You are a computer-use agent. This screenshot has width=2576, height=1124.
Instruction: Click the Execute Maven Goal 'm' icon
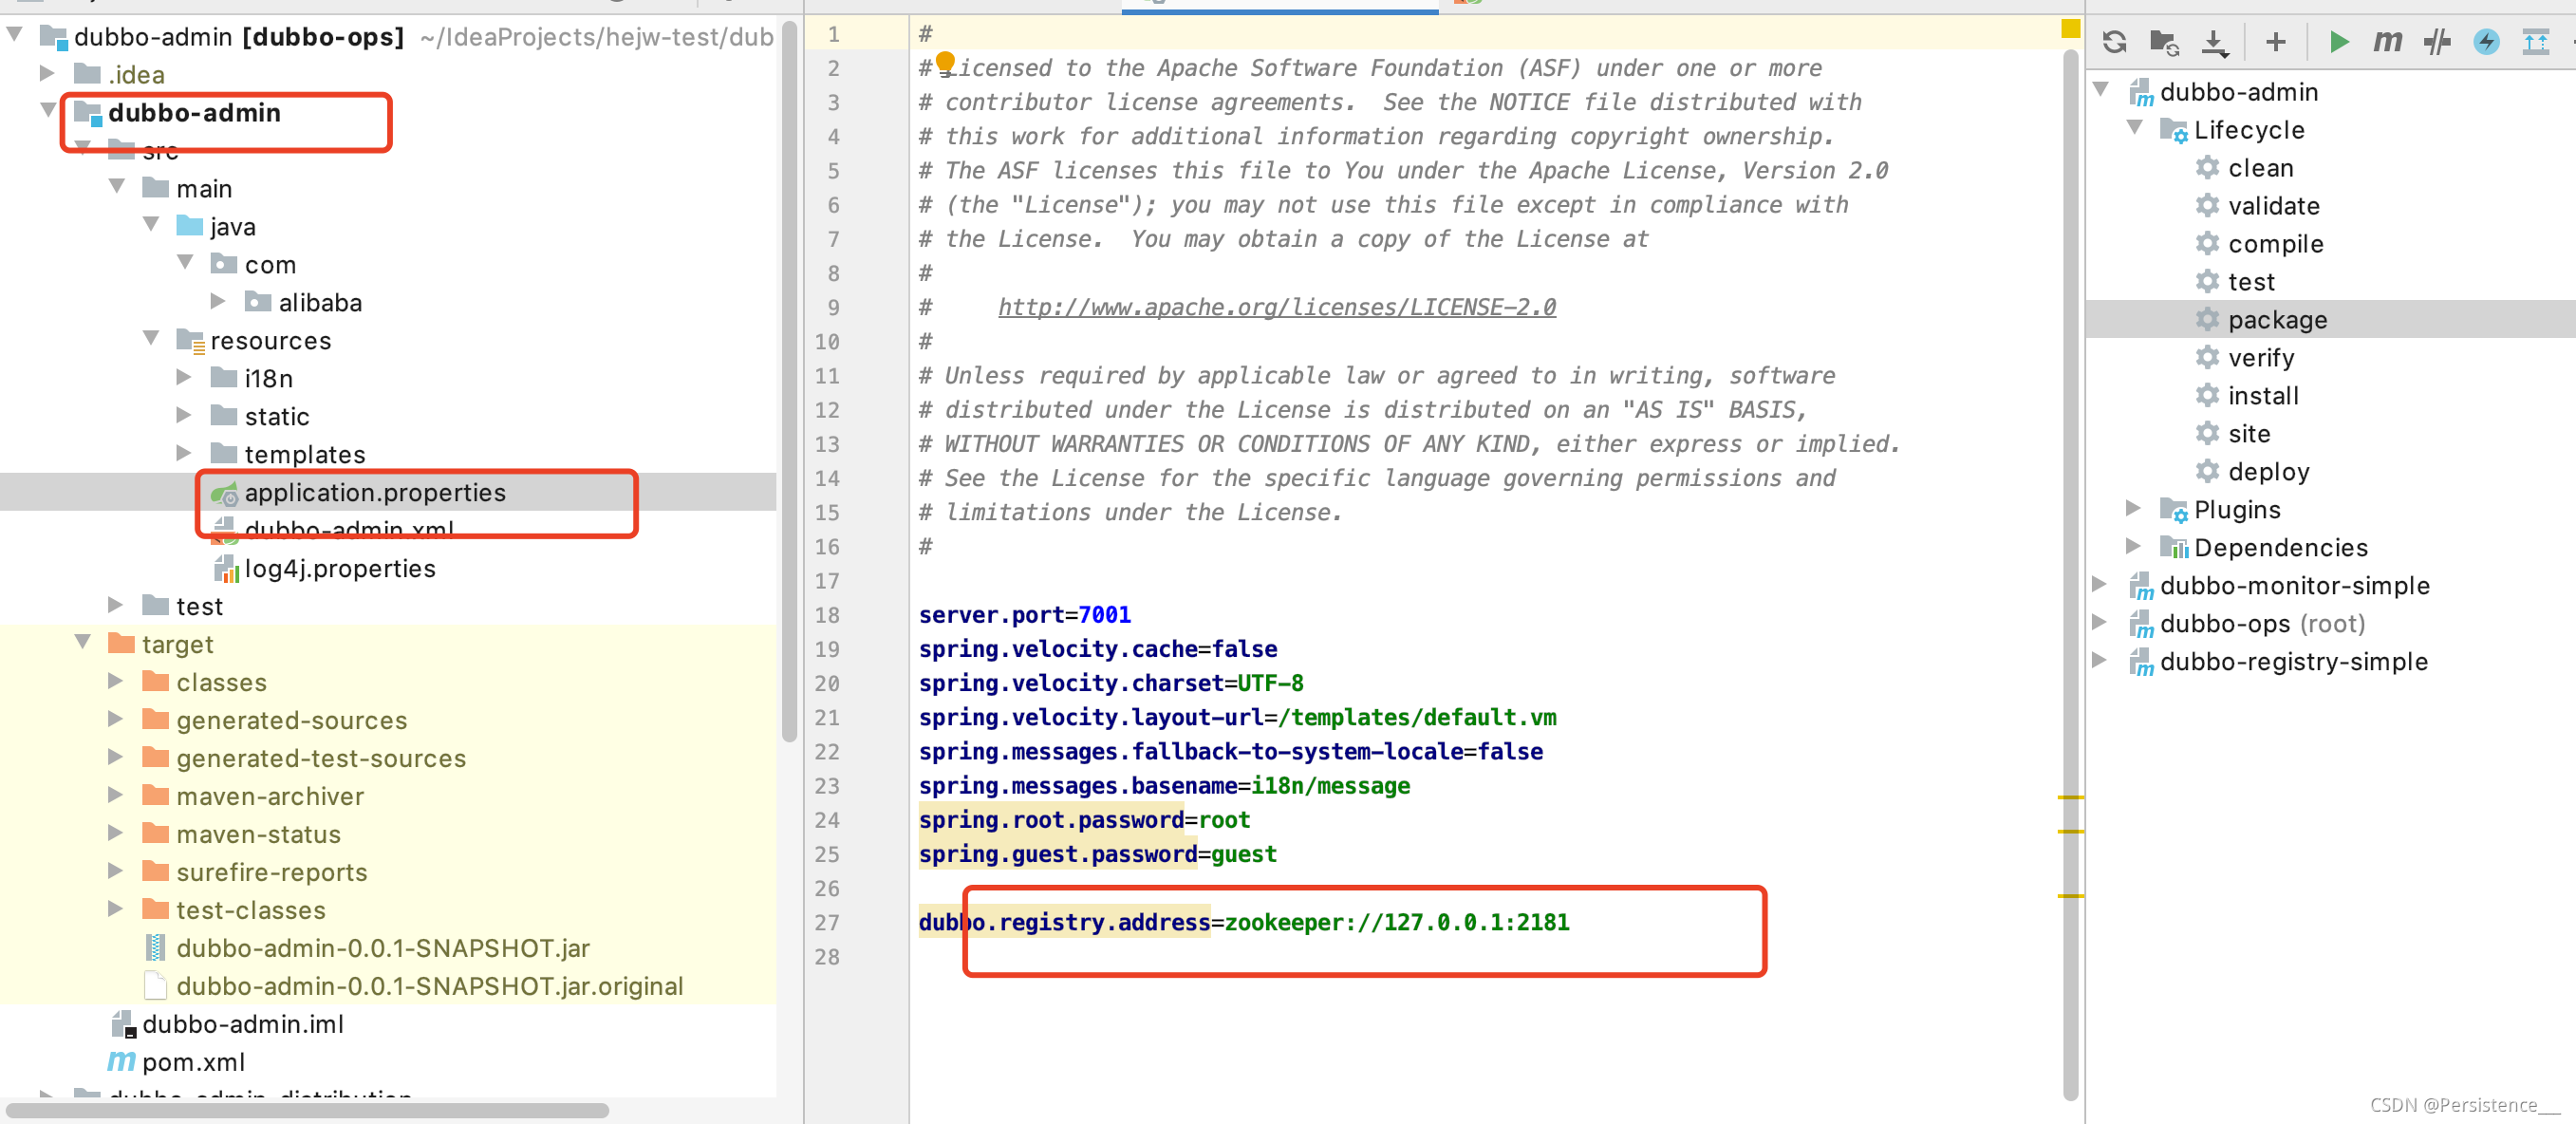(2387, 42)
